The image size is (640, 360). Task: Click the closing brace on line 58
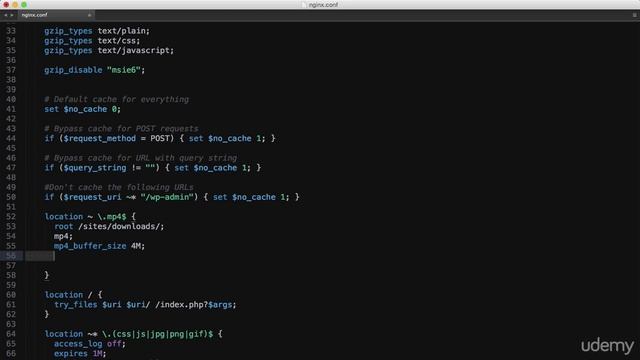(47, 275)
